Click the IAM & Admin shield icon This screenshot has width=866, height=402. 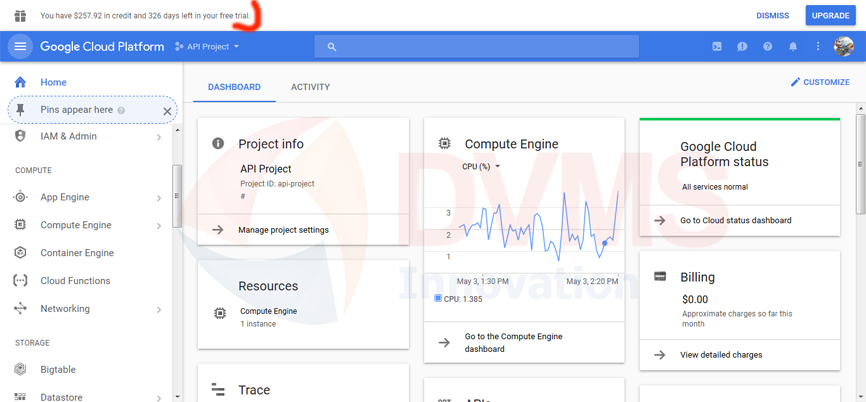[x=20, y=136]
